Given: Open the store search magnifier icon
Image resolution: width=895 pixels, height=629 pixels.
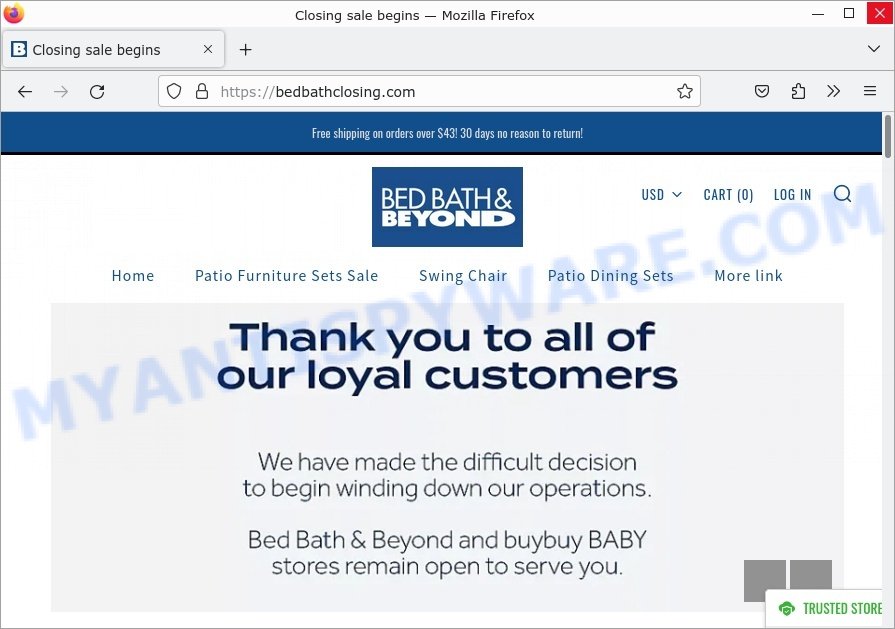Looking at the screenshot, I should point(842,194).
